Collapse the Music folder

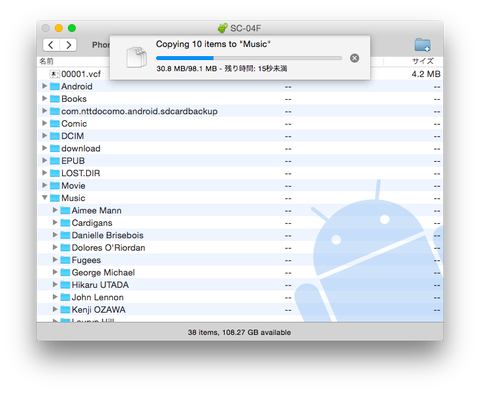(44, 198)
